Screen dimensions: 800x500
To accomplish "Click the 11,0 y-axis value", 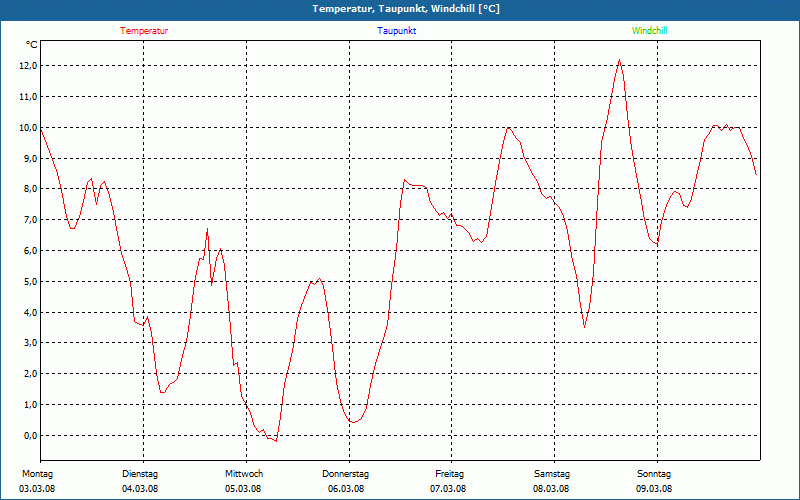I will coord(28,96).
